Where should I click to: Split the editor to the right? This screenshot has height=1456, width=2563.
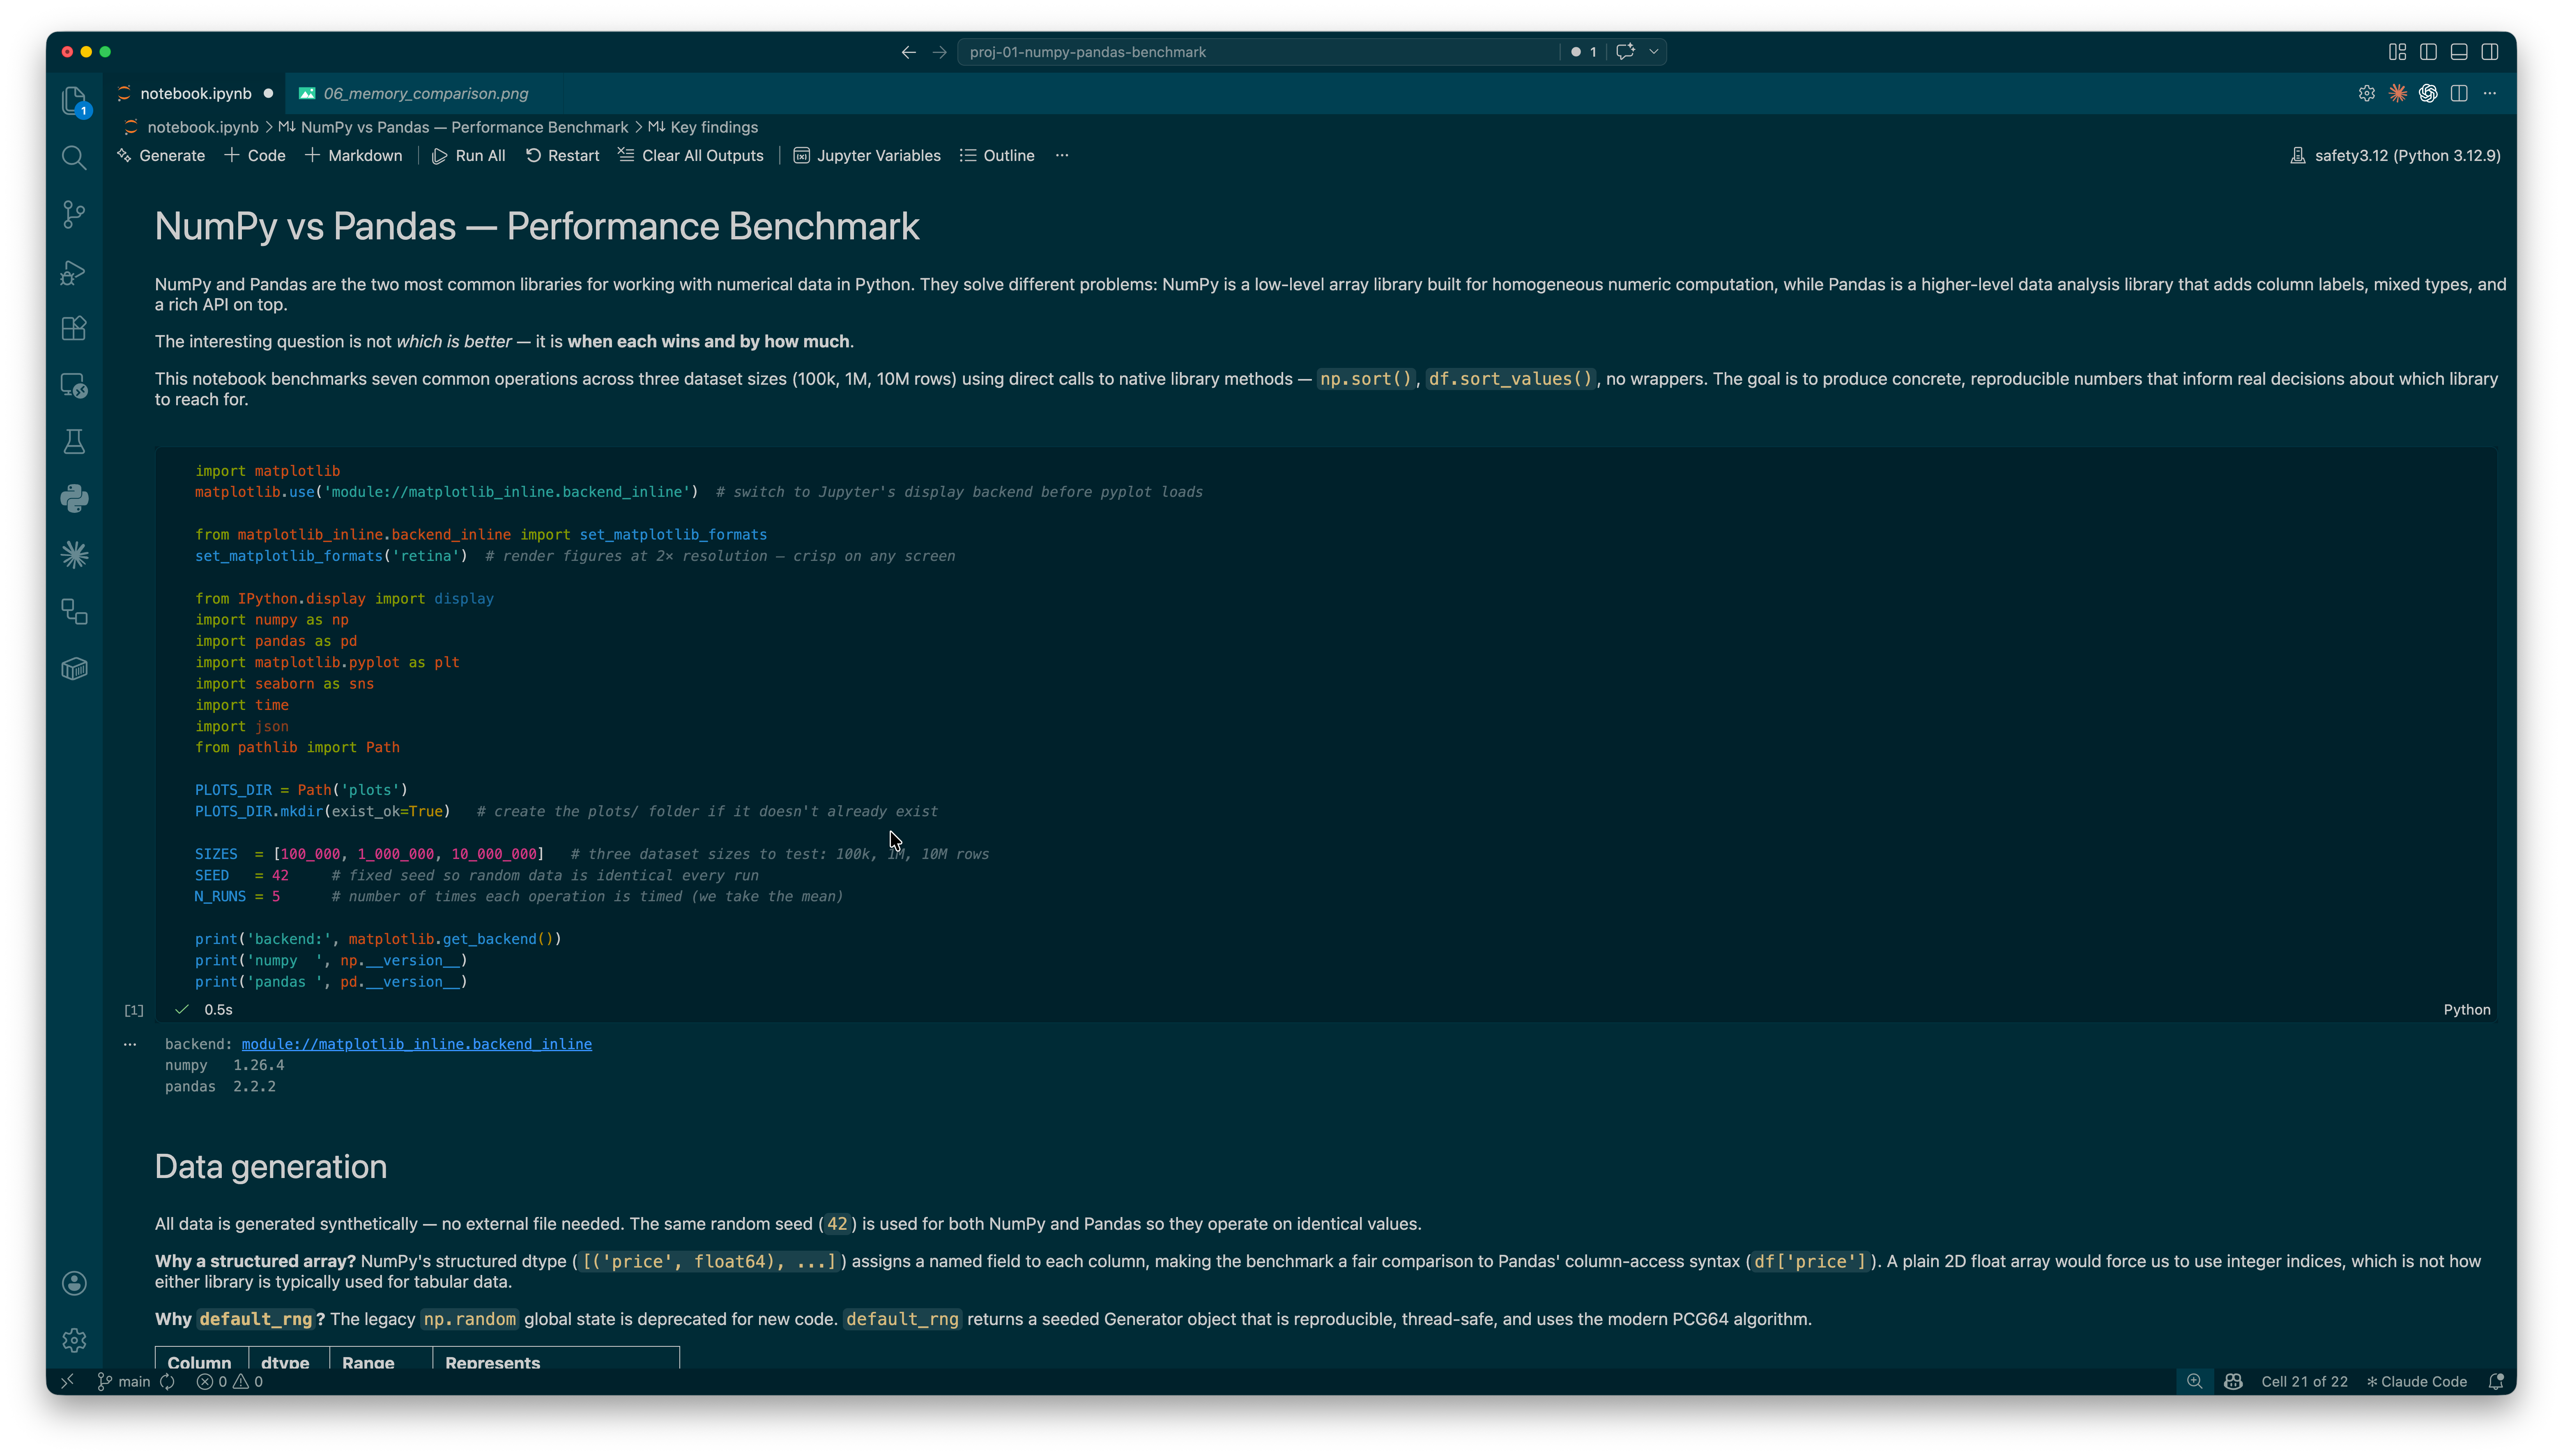point(2459,93)
